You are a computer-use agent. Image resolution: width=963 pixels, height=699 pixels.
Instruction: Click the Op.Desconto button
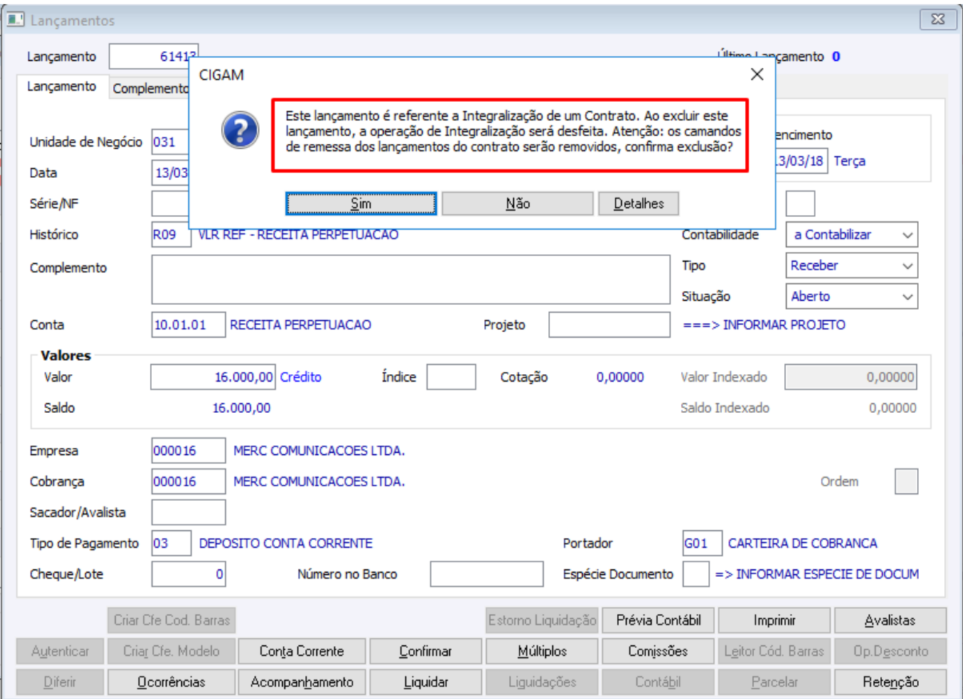(890, 651)
